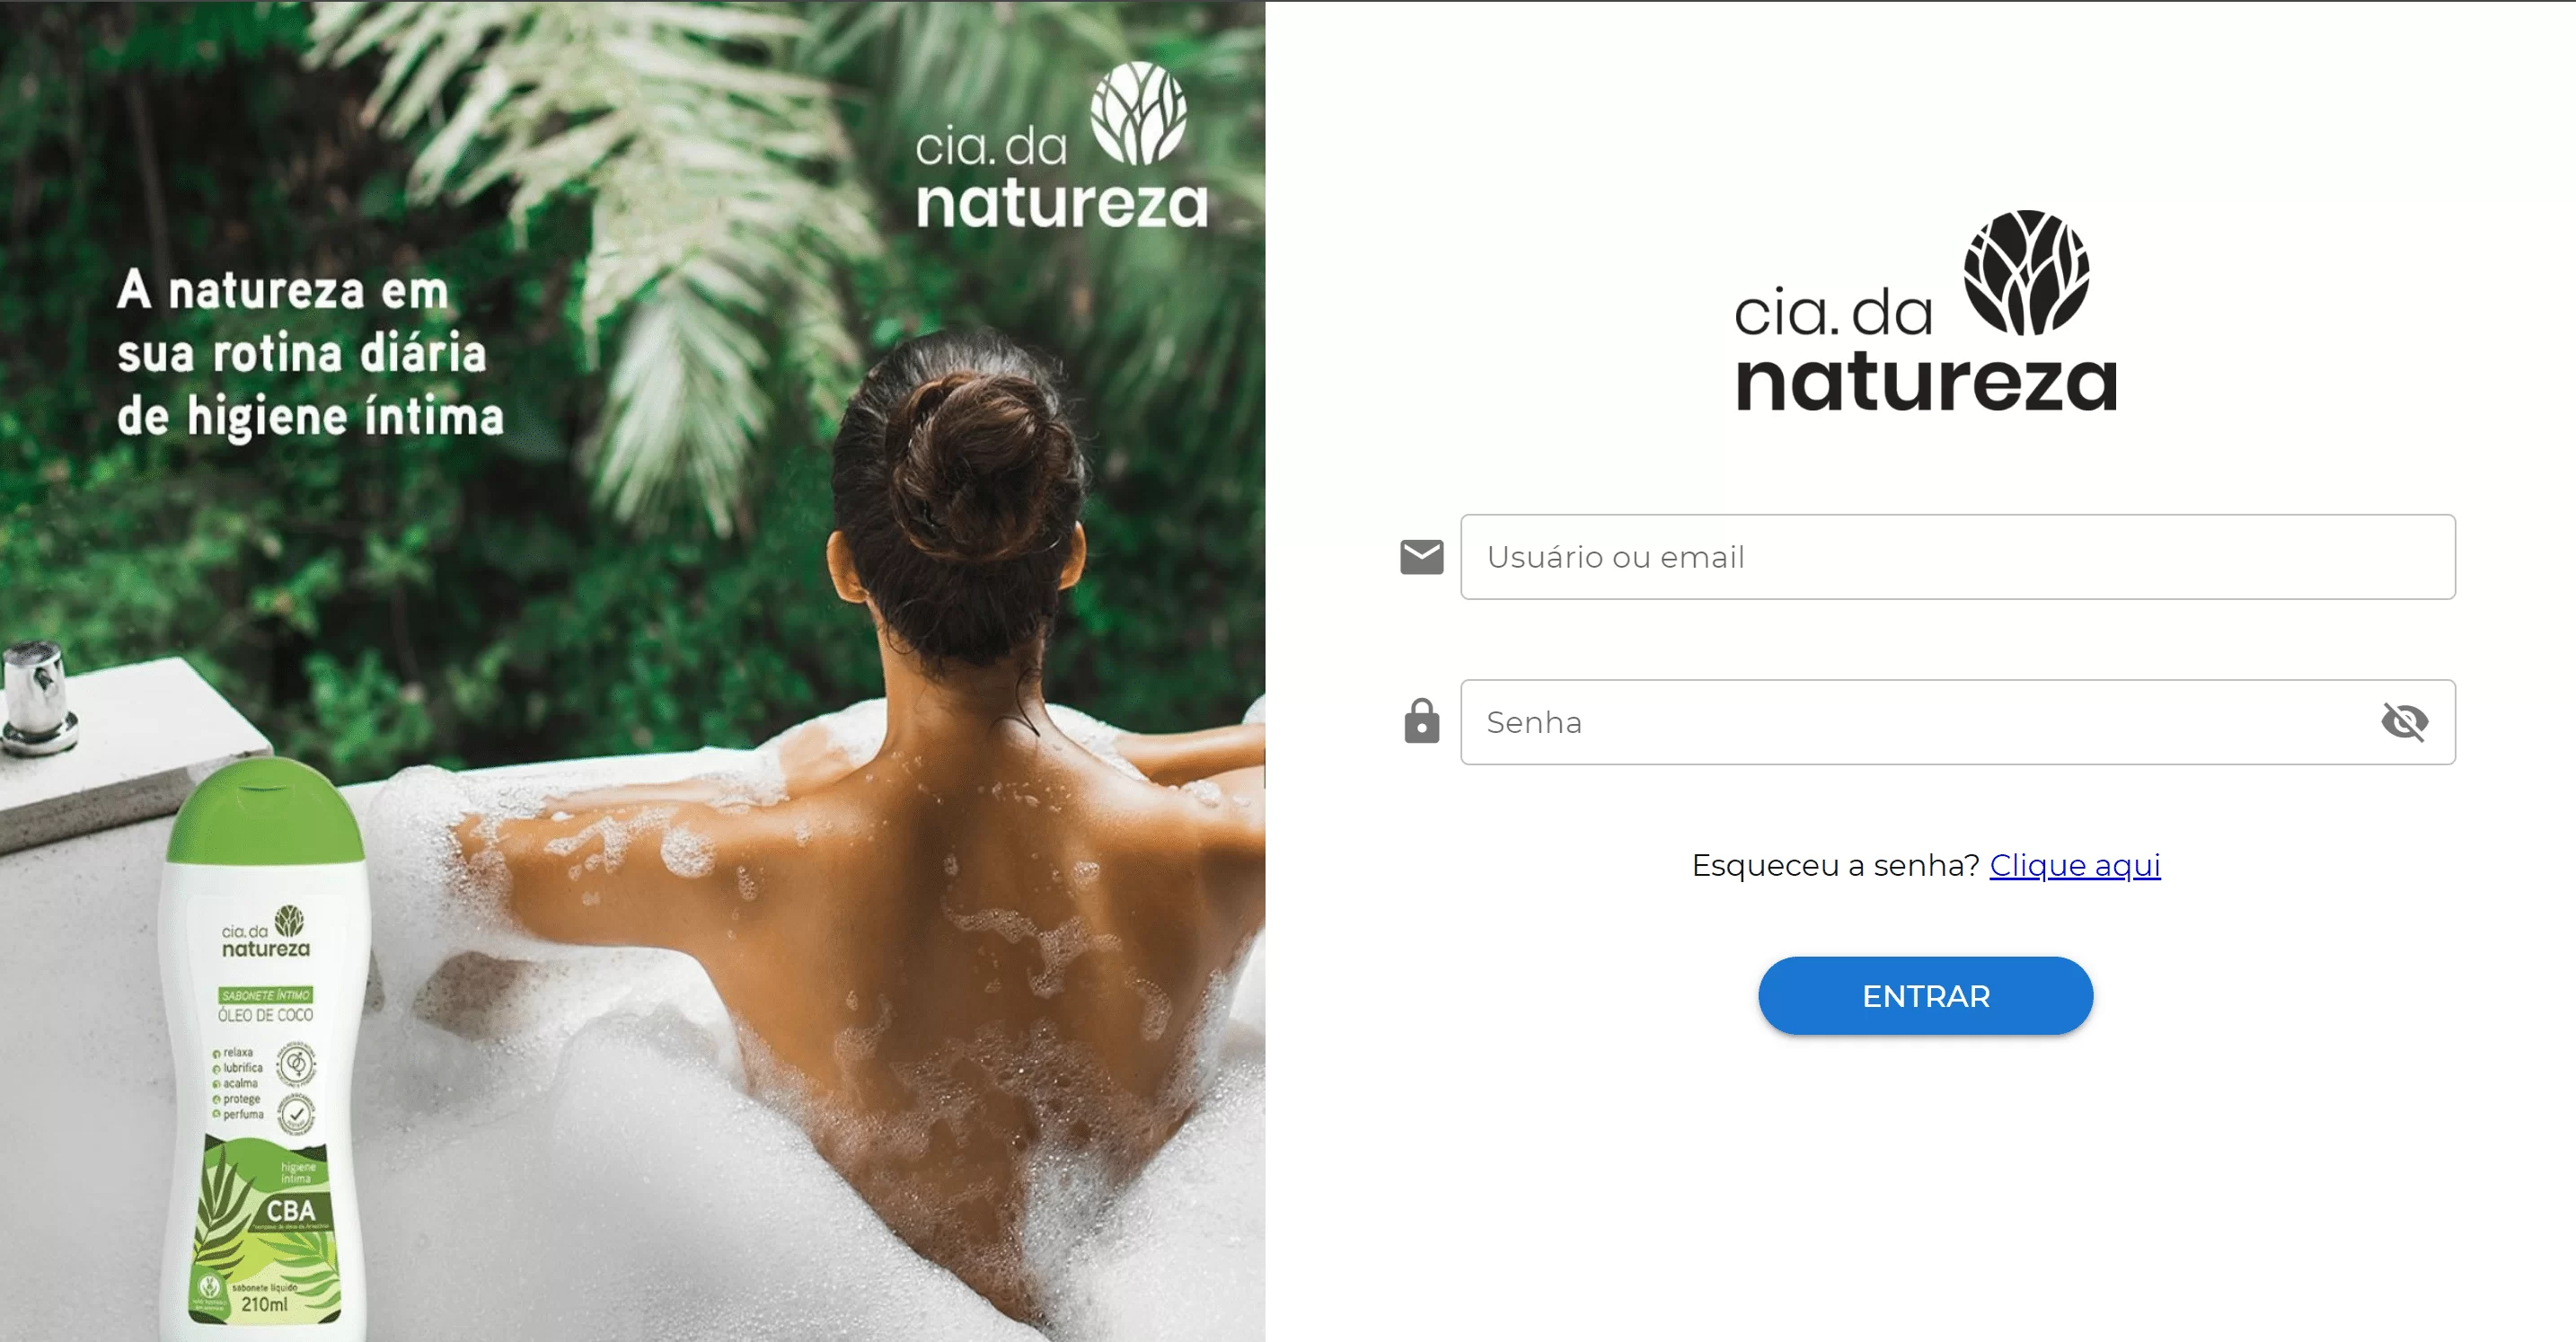
Task: Focus the Senha password field
Action: [x=1957, y=722]
